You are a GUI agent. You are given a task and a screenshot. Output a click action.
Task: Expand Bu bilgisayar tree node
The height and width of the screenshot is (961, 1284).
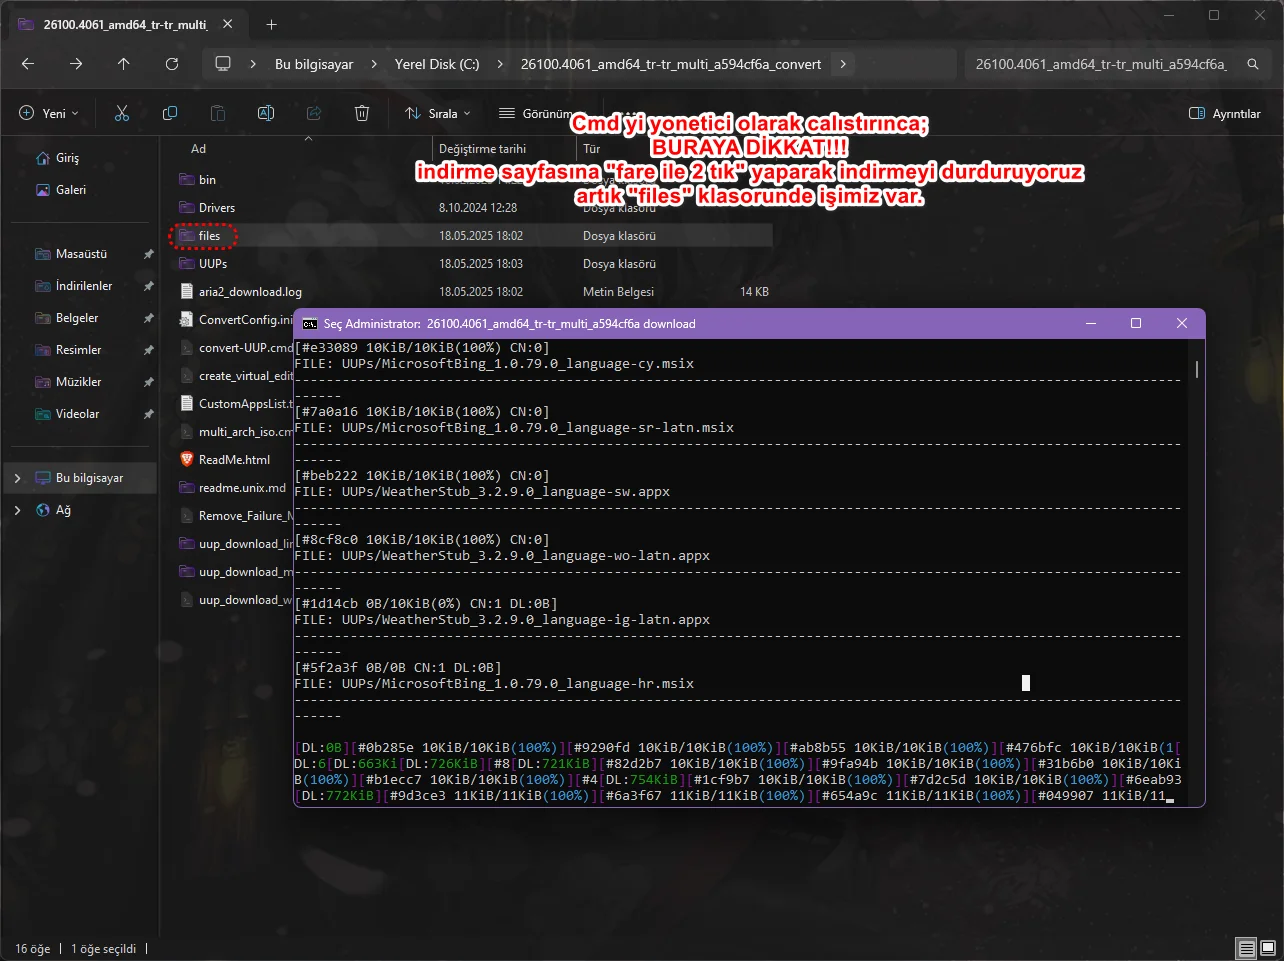(x=17, y=478)
